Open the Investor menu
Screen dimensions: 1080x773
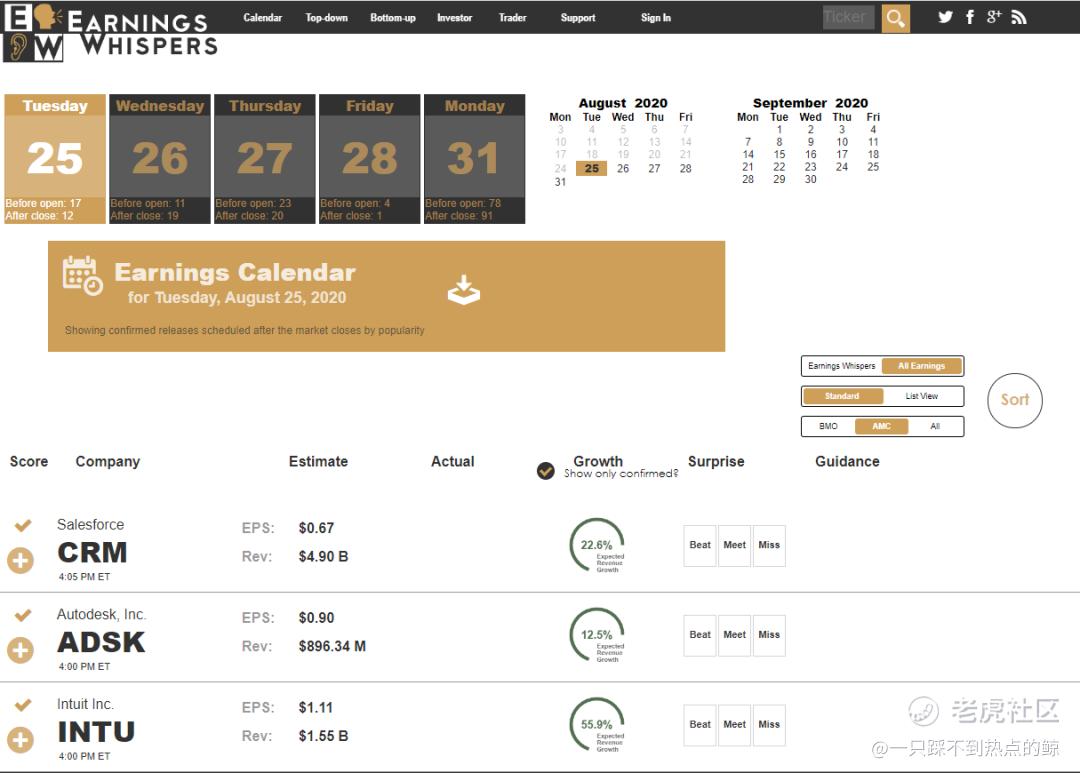[x=455, y=18]
